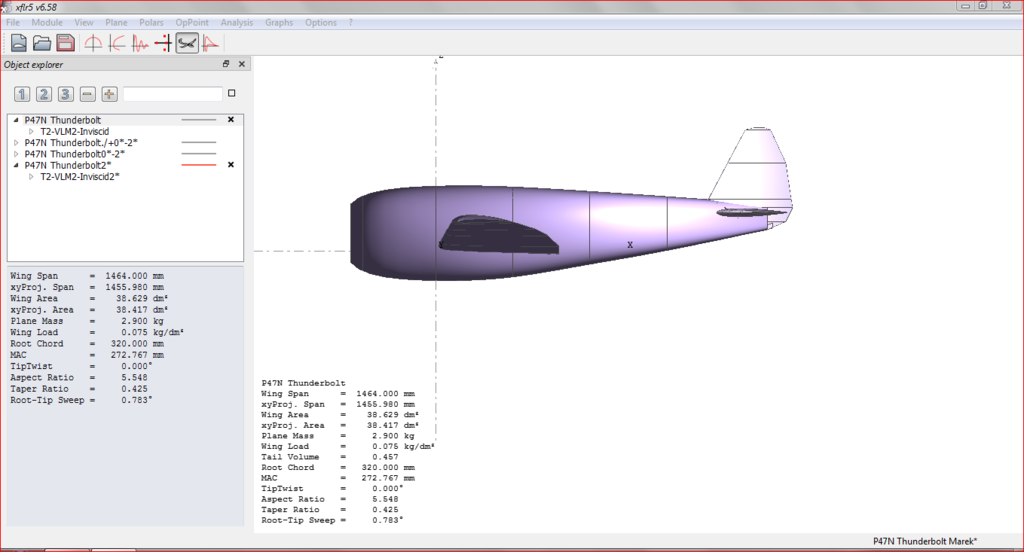Expand the T2-VLM2-Inviscid polar node
This screenshot has height=552, width=1024.
coord(31,131)
